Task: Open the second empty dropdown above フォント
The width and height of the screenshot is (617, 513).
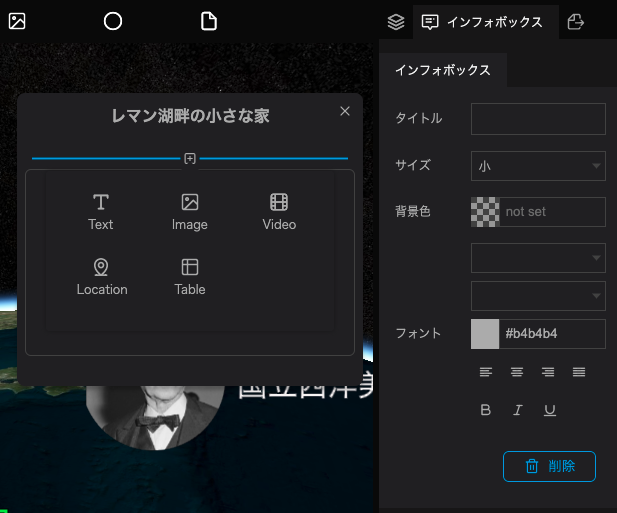Action: 538,296
